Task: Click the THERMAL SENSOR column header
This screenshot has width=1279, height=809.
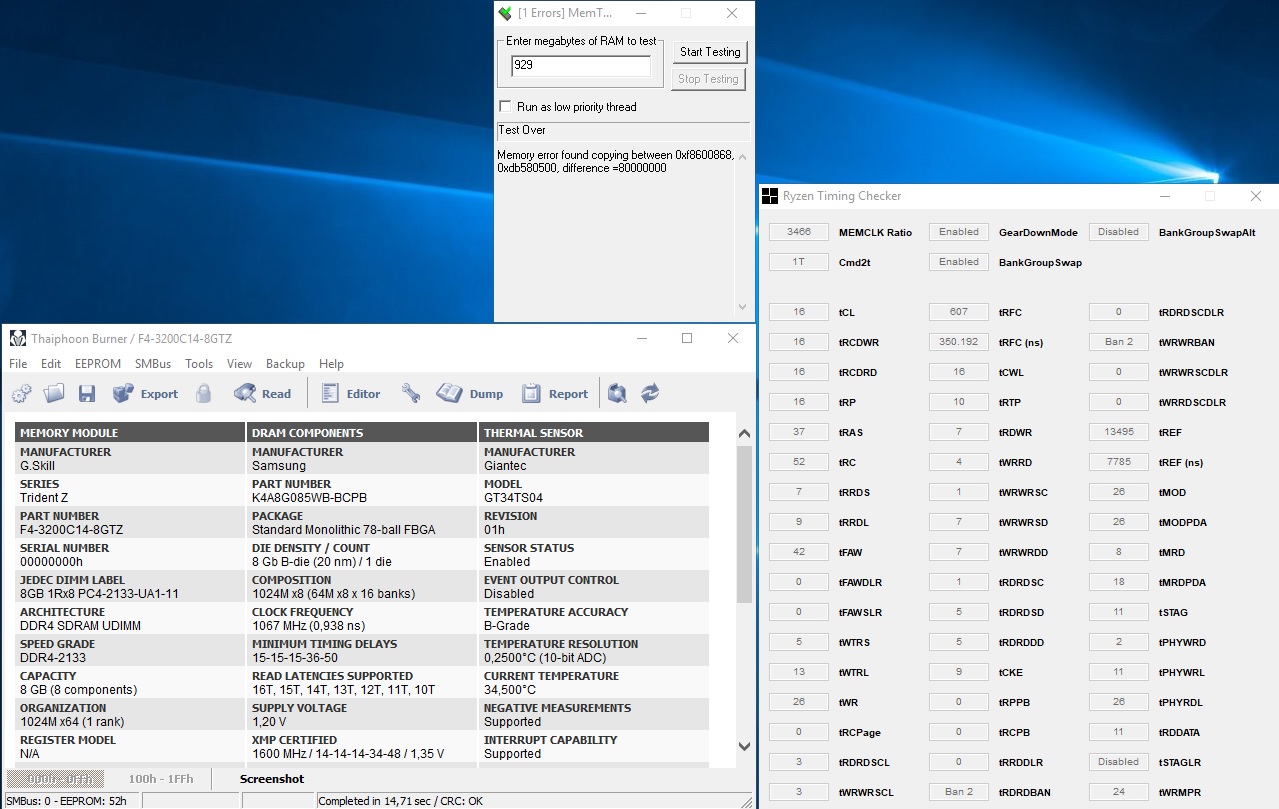Action: pyautogui.click(x=594, y=433)
